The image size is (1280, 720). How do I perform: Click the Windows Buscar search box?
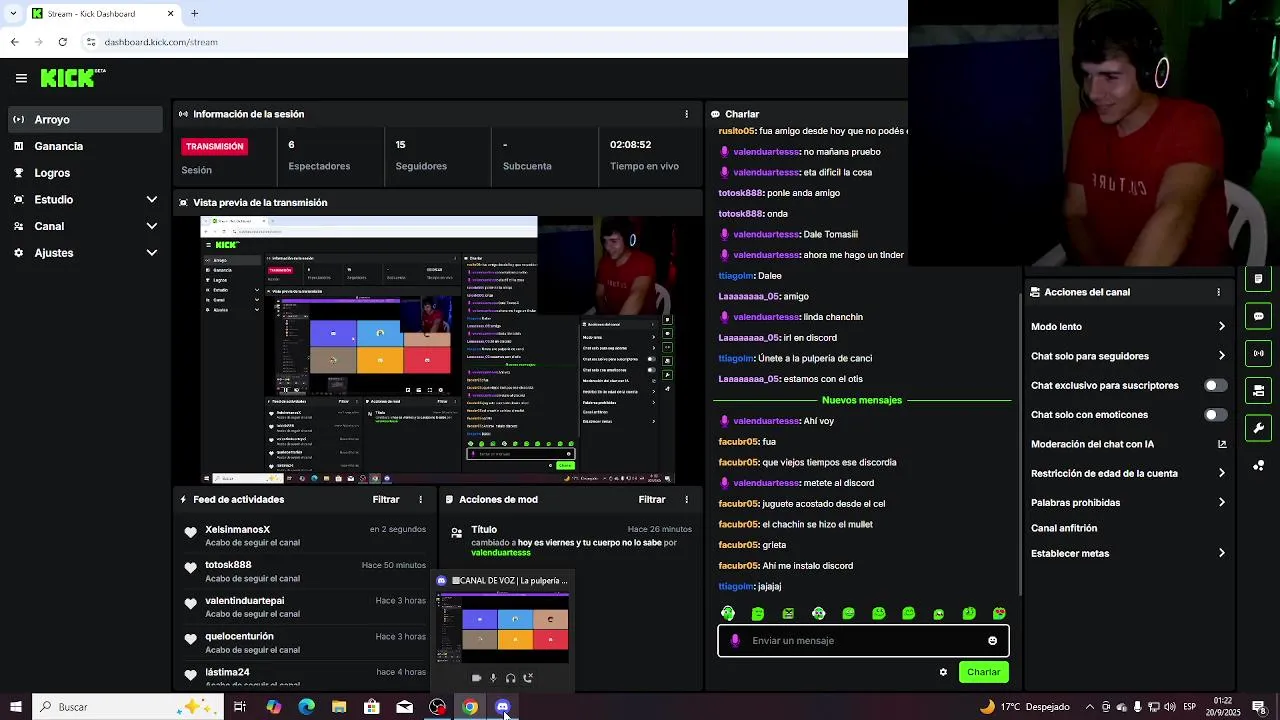tap(128, 707)
